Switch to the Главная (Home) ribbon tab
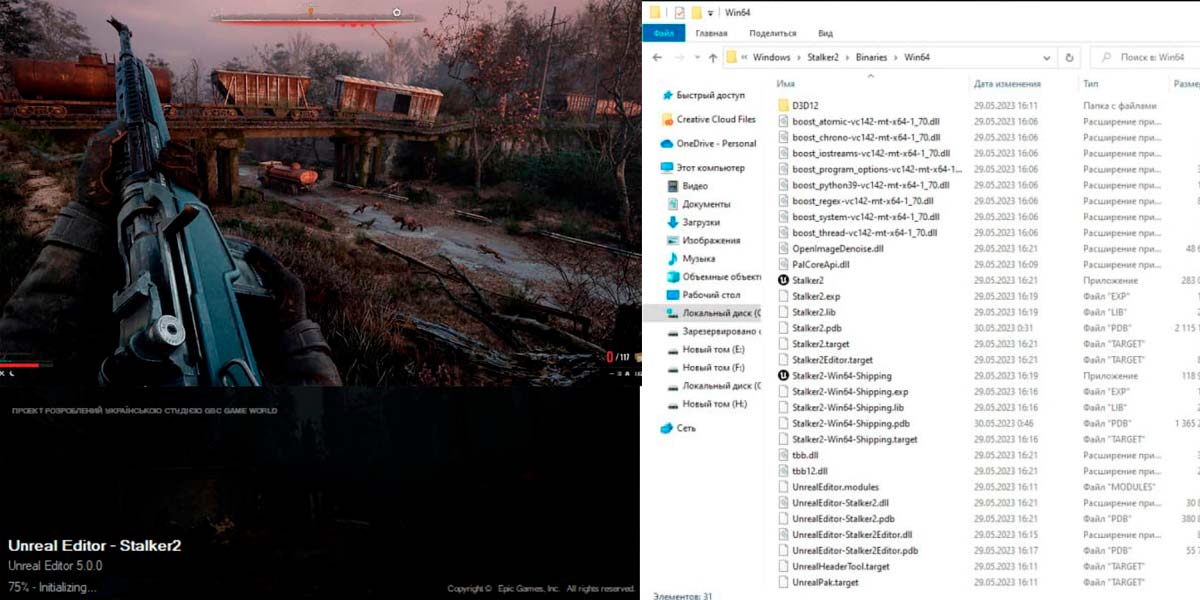The image size is (1200, 600). pos(711,33)
